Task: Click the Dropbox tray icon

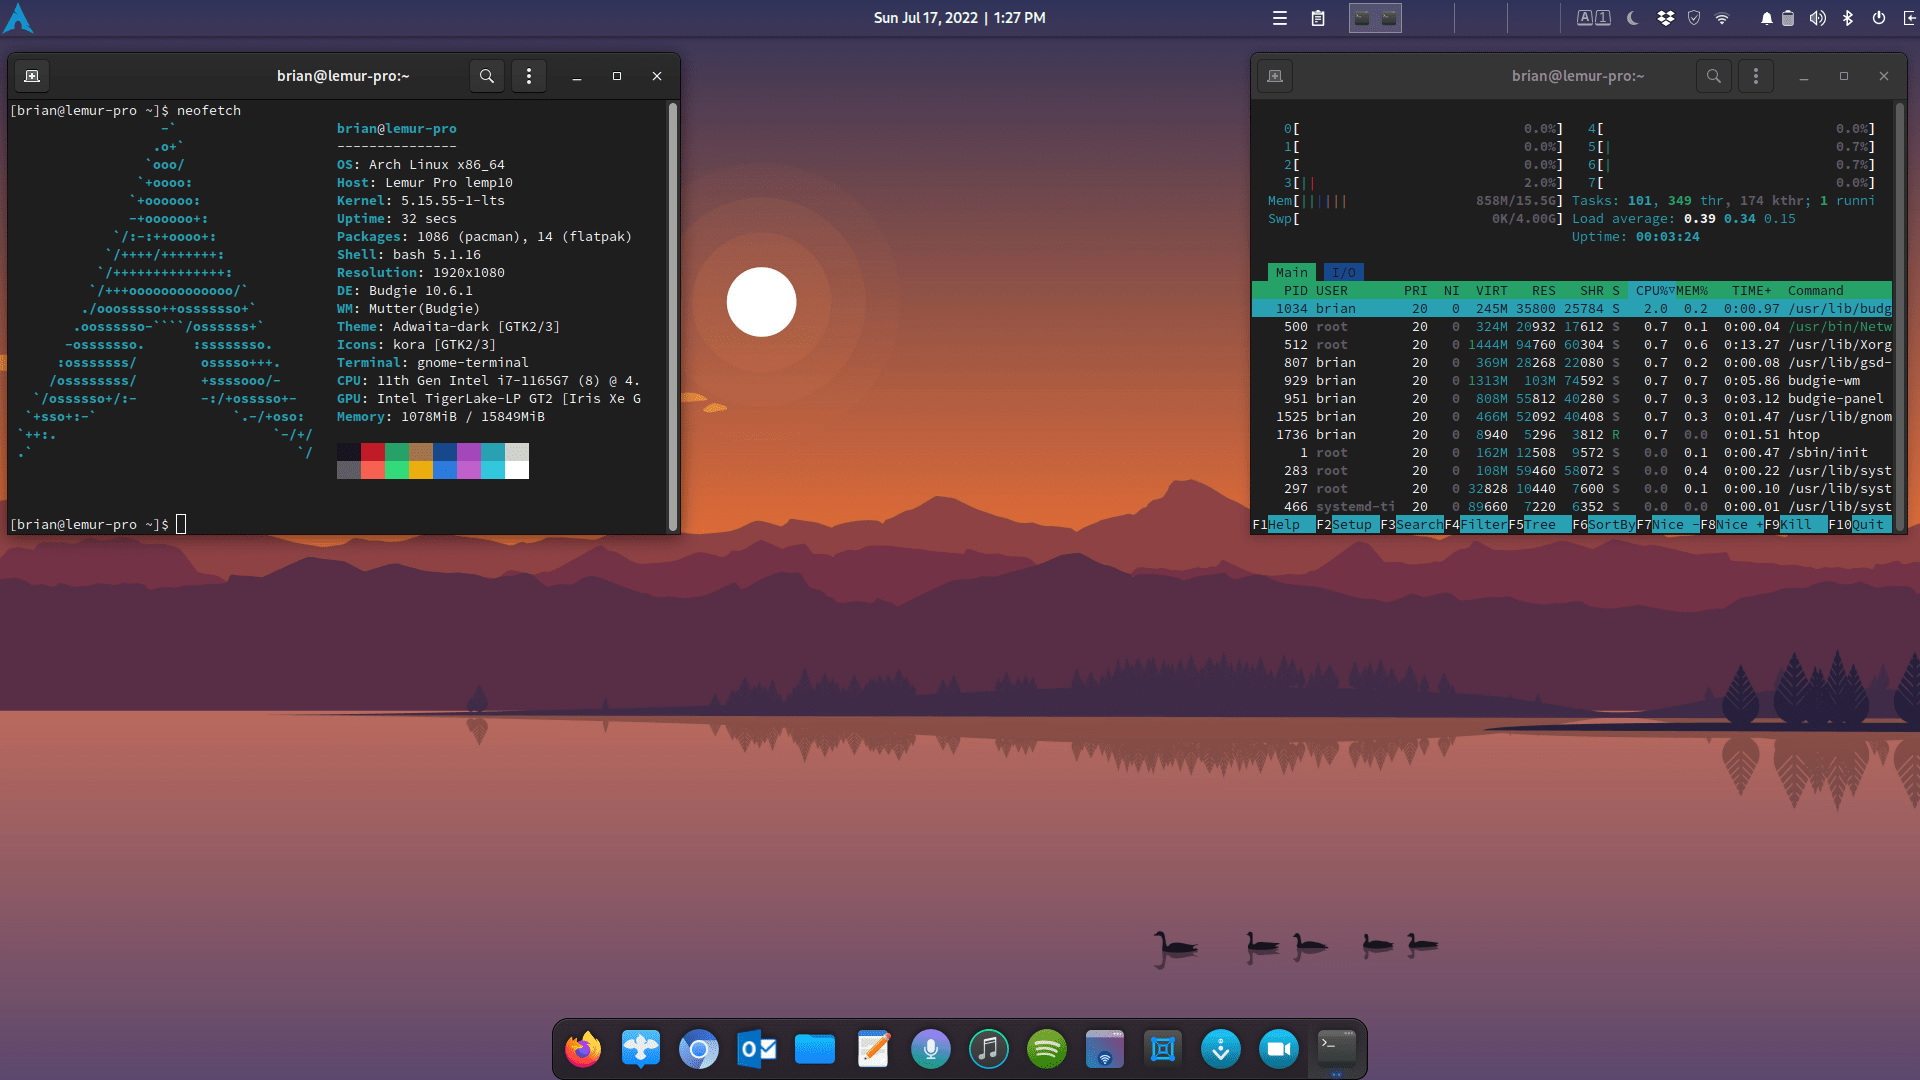Action: point(1665,18)
